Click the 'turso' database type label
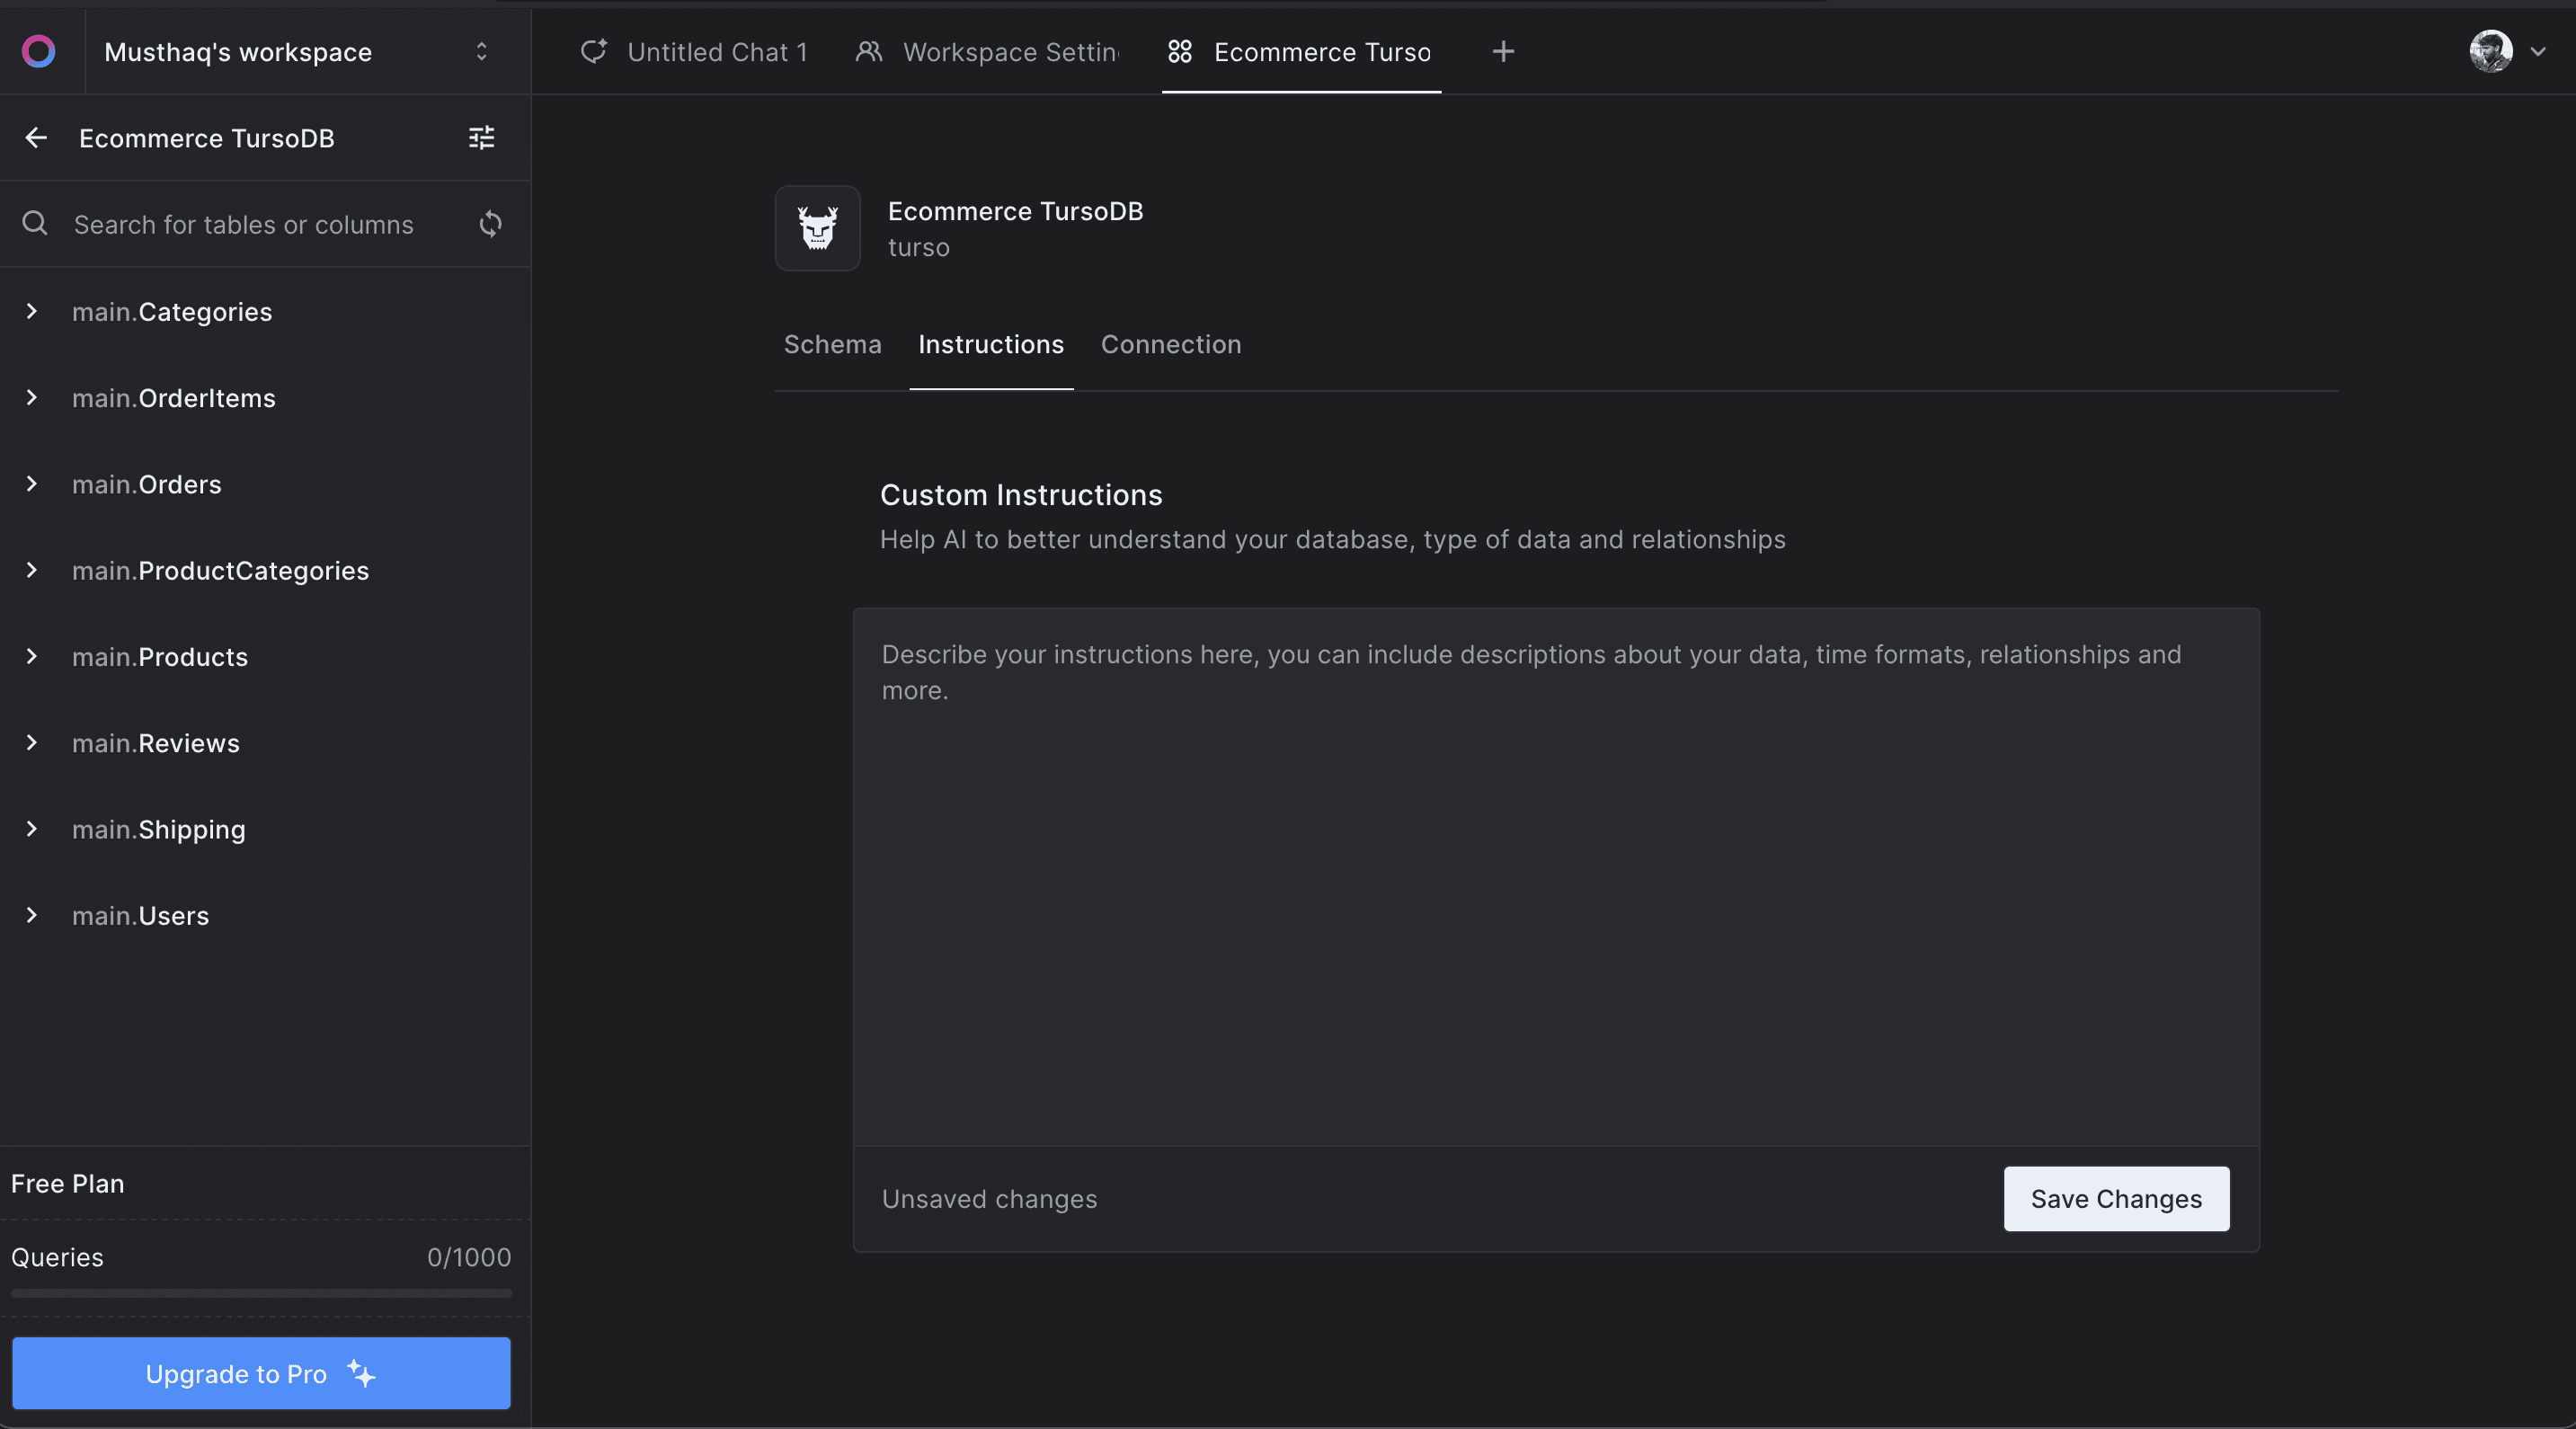 coord(919,248)
